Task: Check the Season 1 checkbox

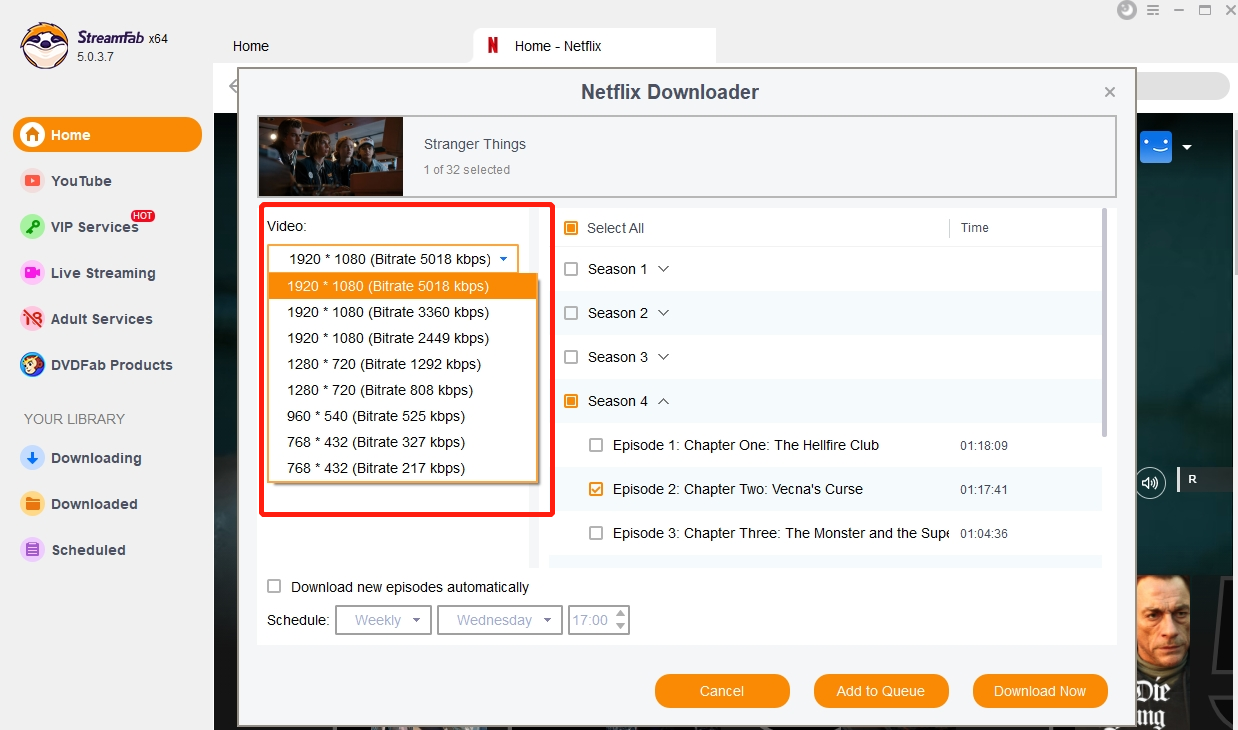Action: pos(571,269)
